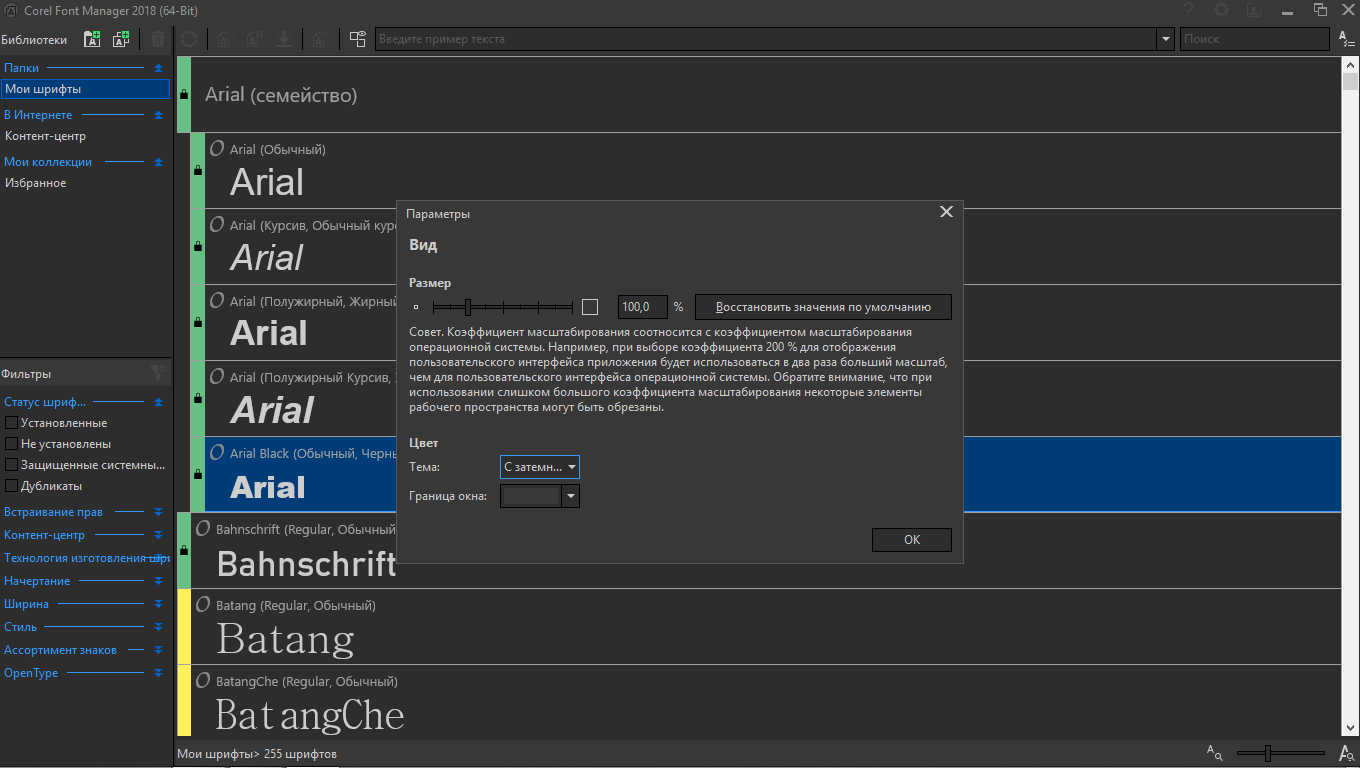Click the Мои шрифты breadcrumb in status bar
1360x768 pixels.
[215, 753]
